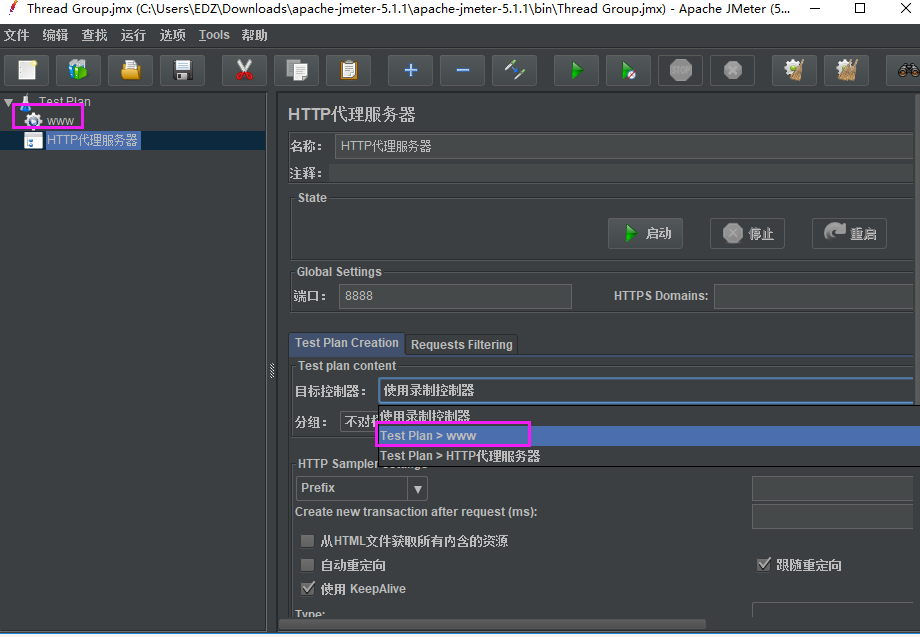This screenshot has width=920, height=637.
Task: Click the Shutdown toolbar icon
Action: click(732, 70)
